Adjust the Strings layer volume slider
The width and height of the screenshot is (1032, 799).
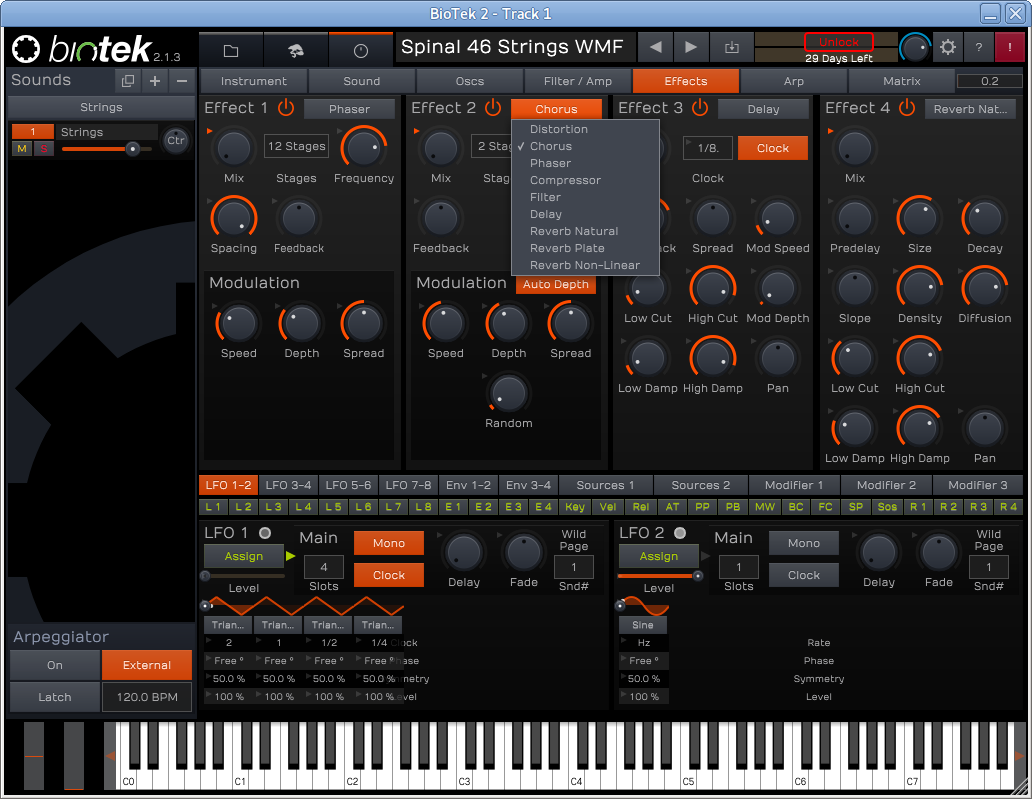click(x=107, y=149)
